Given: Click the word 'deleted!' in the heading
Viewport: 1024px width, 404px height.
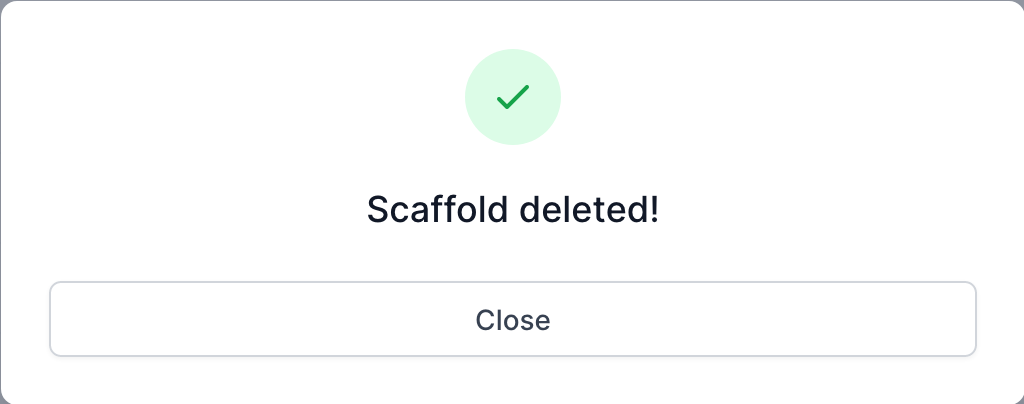Looking at the screenshot, I should pyautogui.click(x=589, y=210).
